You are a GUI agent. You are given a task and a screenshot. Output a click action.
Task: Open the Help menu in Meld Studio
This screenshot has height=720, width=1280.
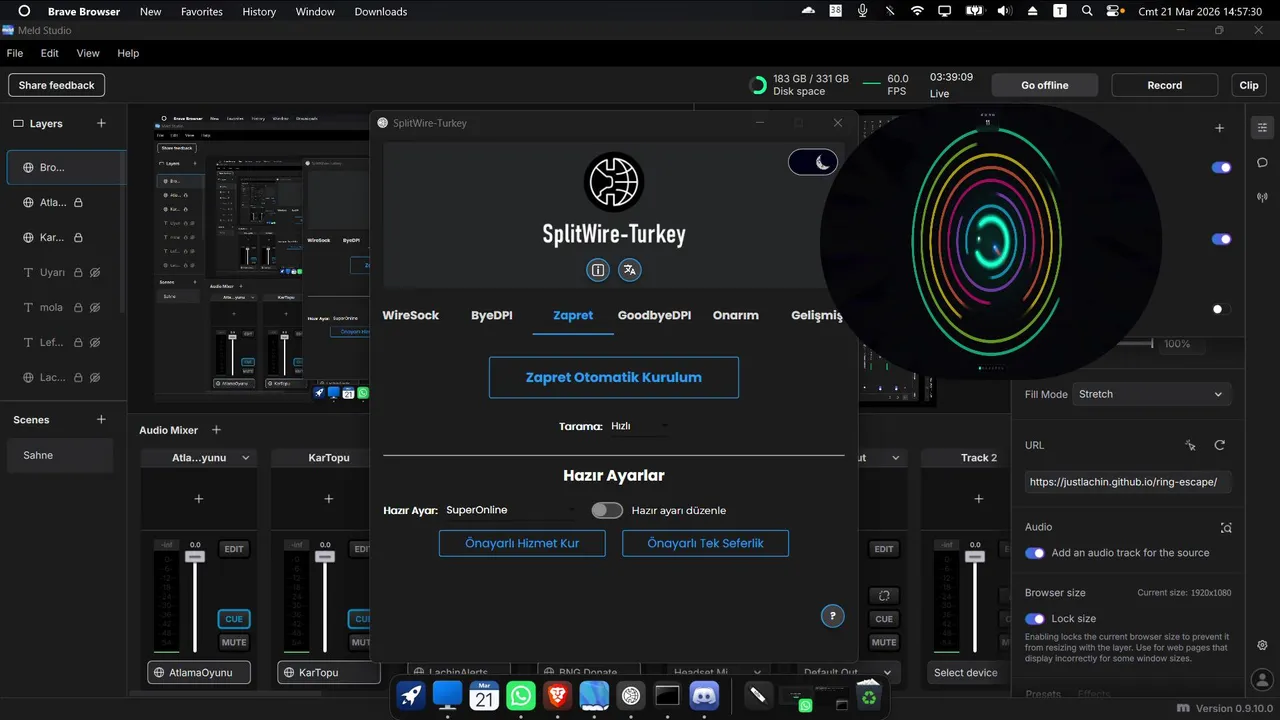click(128, 53)
